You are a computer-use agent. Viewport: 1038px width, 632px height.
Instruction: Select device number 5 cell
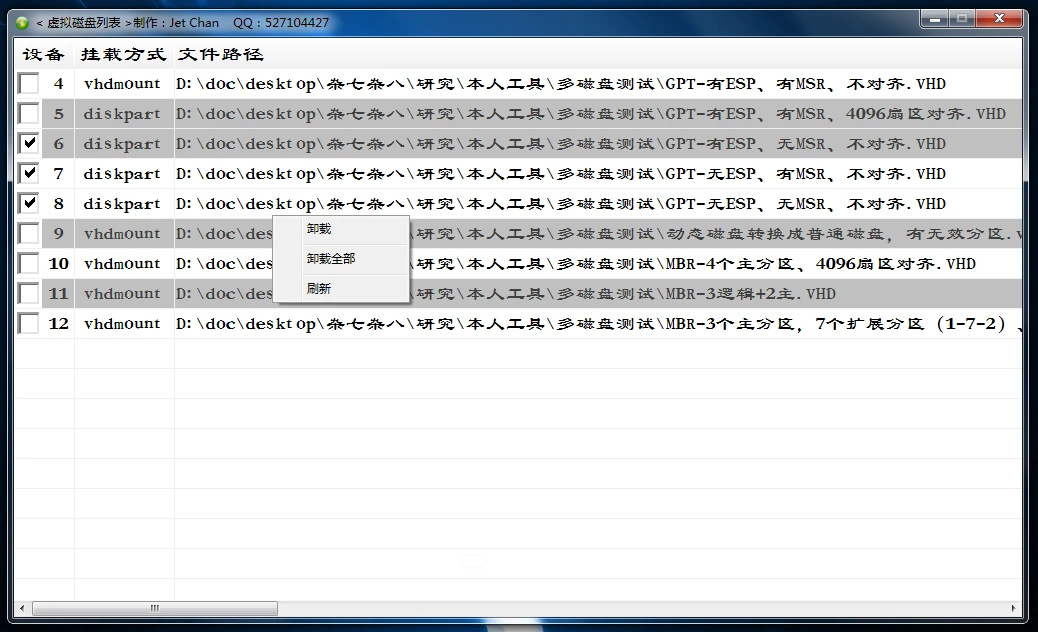[x=58, y=114]
